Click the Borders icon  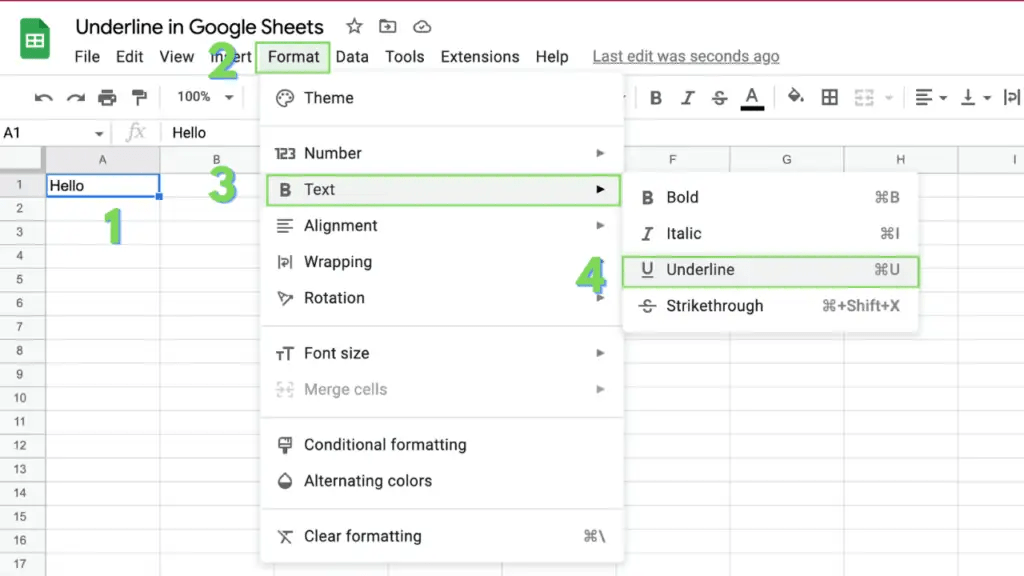coord(828,97)
